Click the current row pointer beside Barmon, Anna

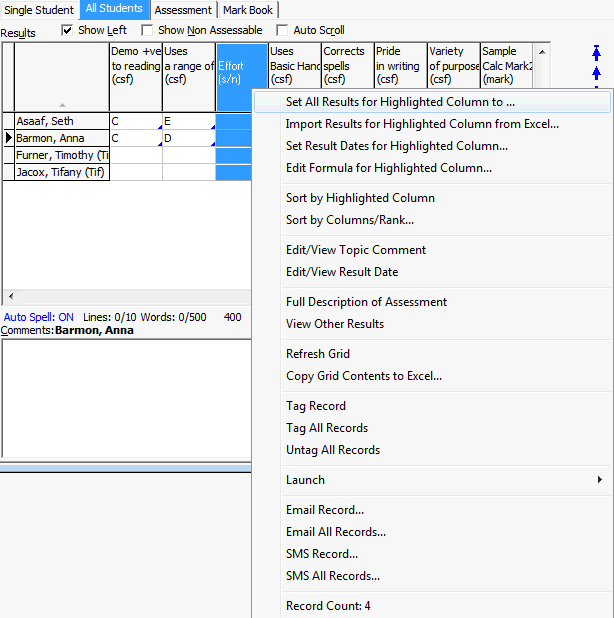pos(9,138)
